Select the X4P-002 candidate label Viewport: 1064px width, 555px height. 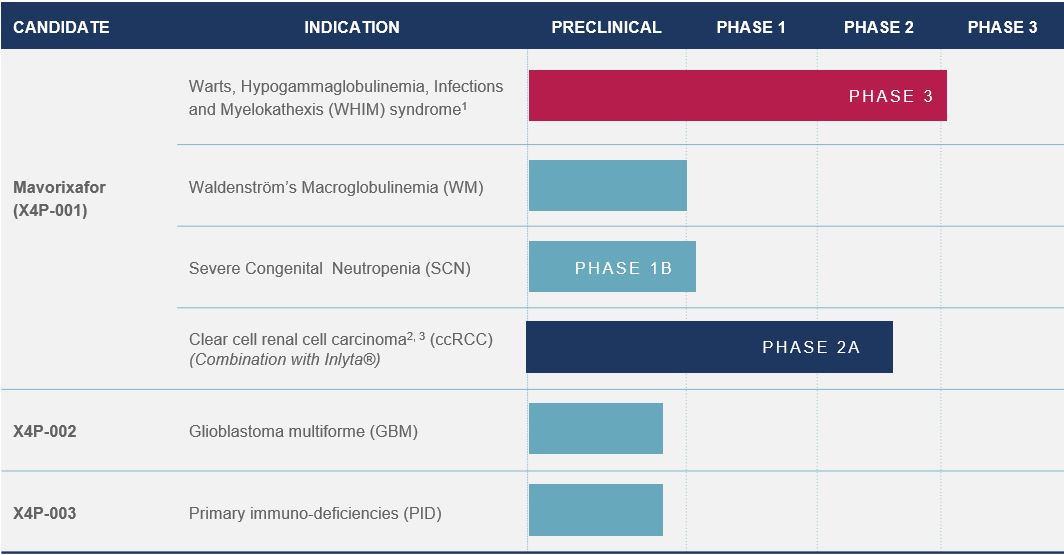tap(45, 432)
